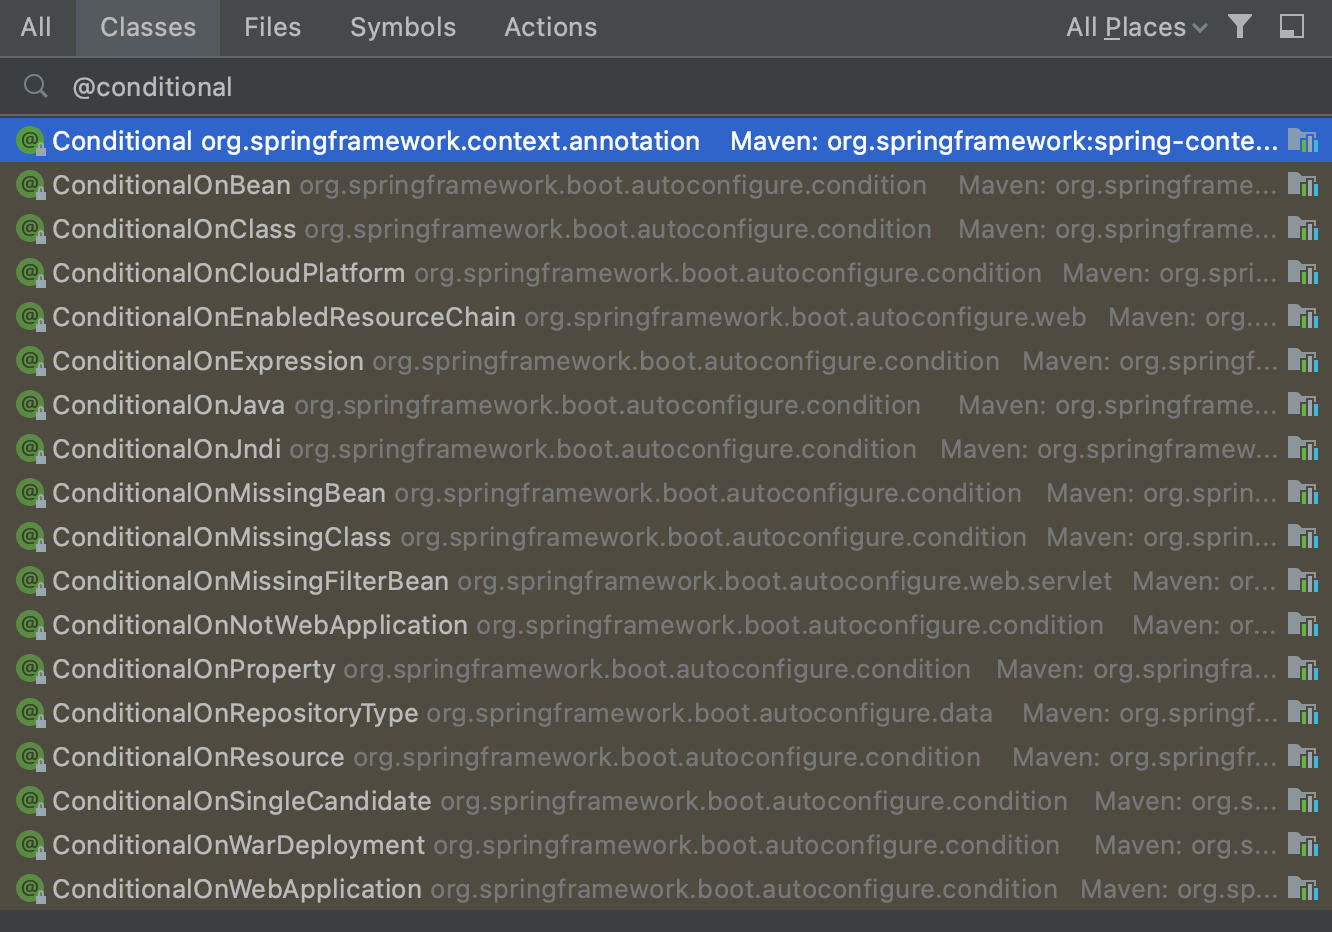Select the ConditionalOnBean result
Viewport: 1332px width, 932px height.
tap(666, 185)
